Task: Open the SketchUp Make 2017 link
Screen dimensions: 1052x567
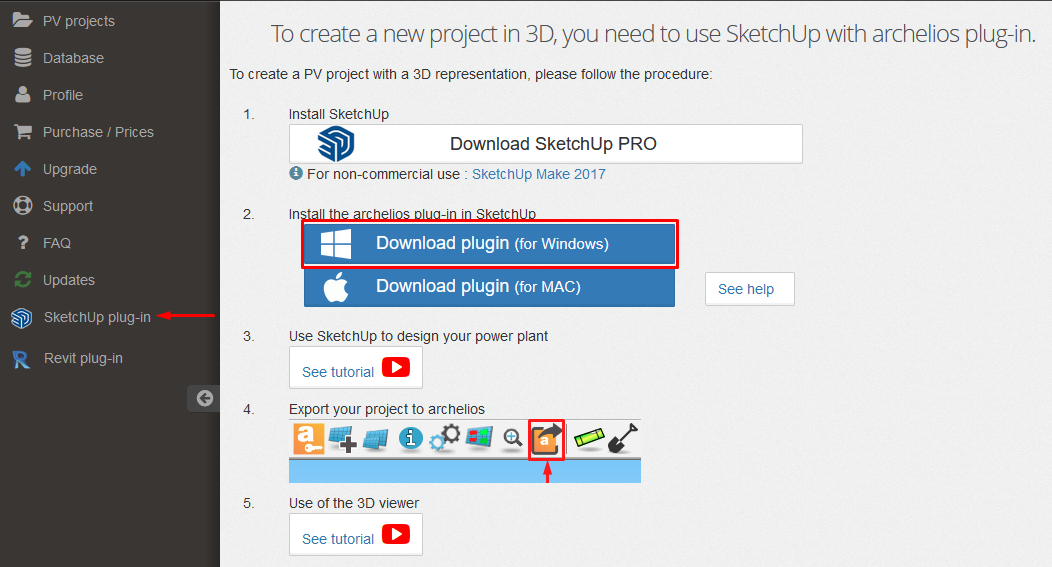Action: click(539, 174)
